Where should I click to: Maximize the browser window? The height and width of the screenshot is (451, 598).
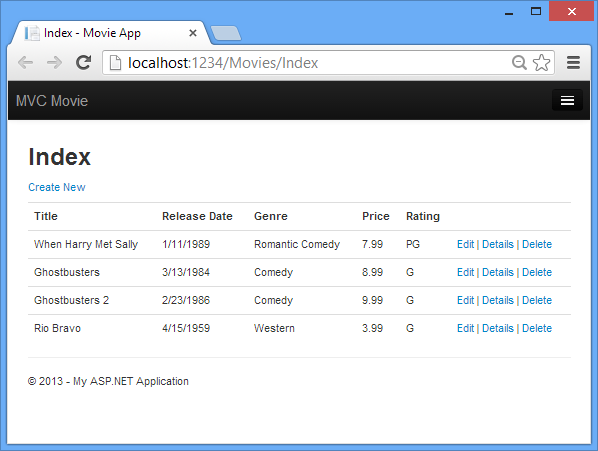(536, 11)
